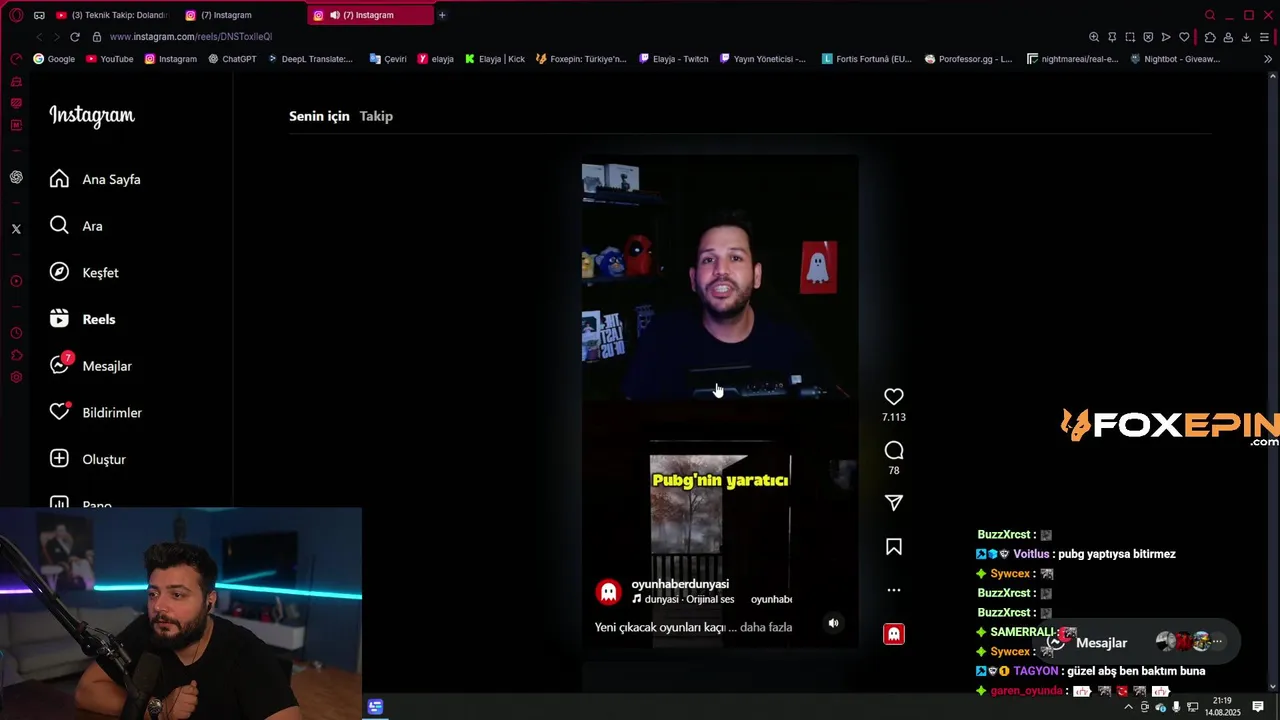
Task: Open oyunhaberdunyasi profile avatar
Action: 608,592
